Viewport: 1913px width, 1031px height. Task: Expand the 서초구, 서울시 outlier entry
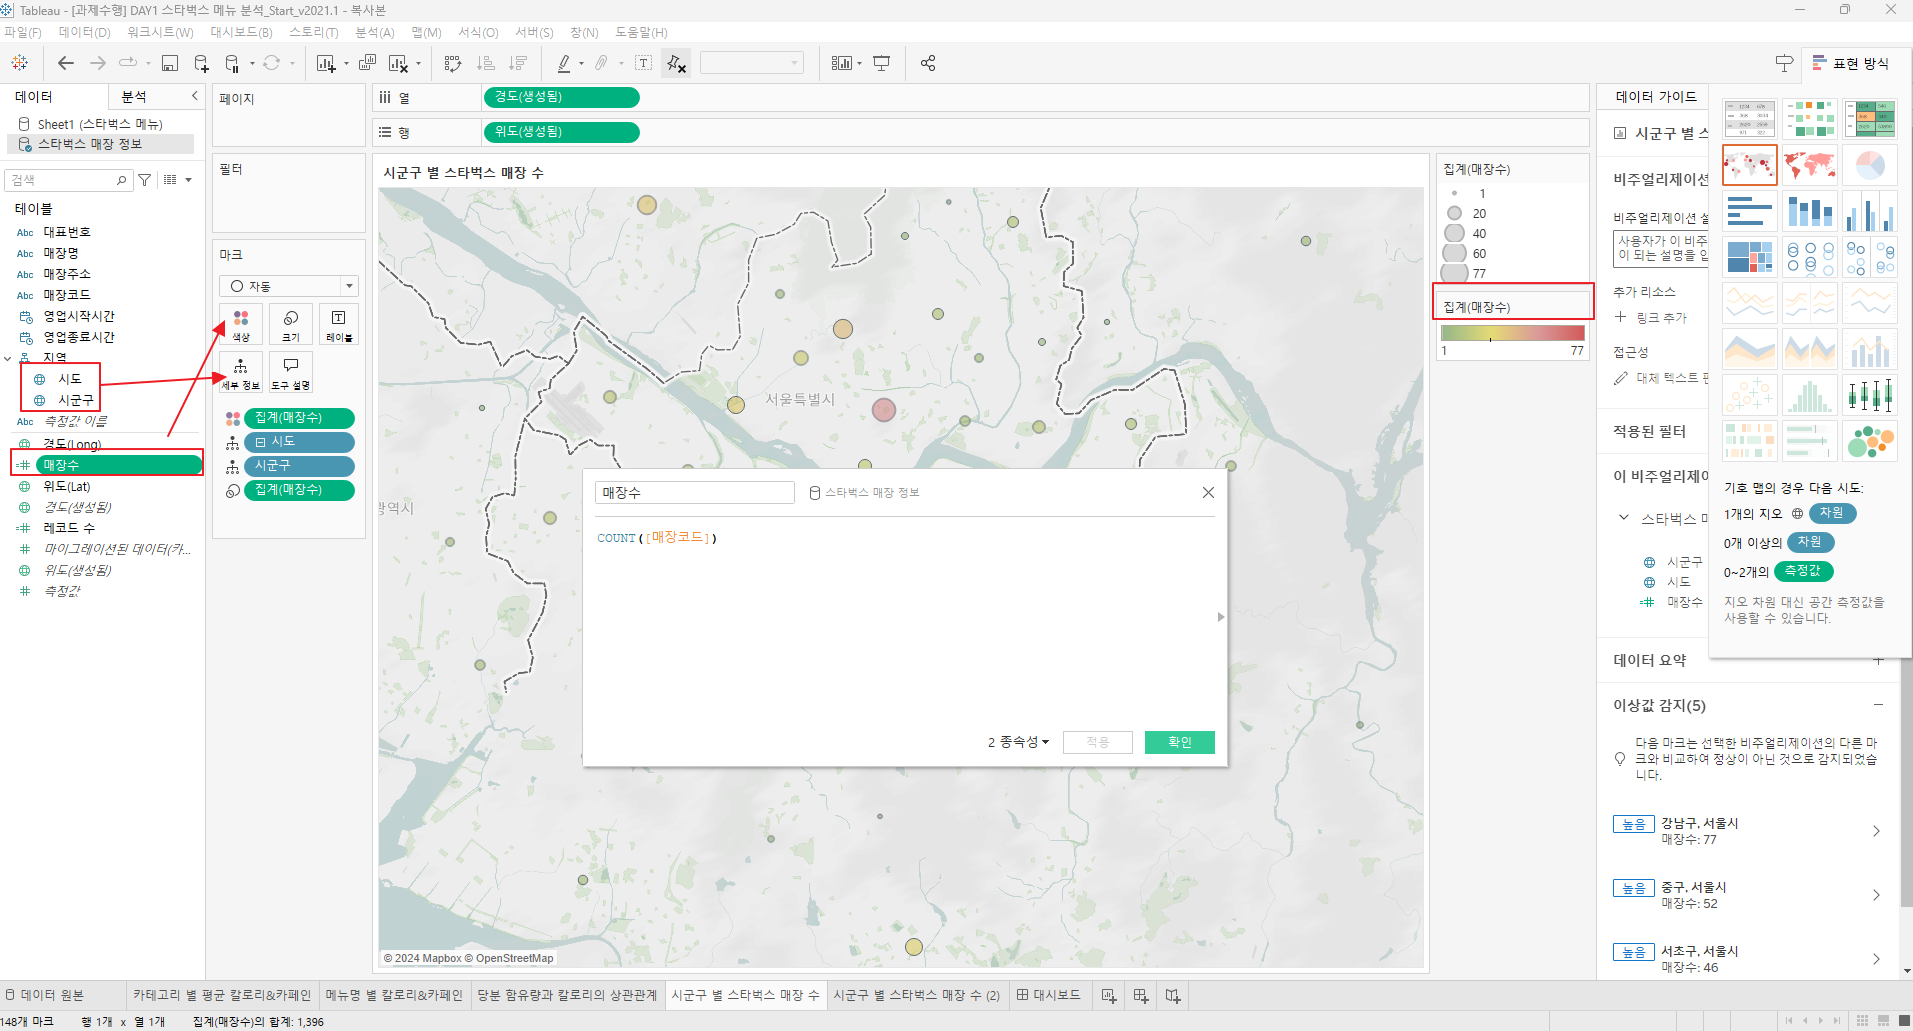pos(1876,959)
